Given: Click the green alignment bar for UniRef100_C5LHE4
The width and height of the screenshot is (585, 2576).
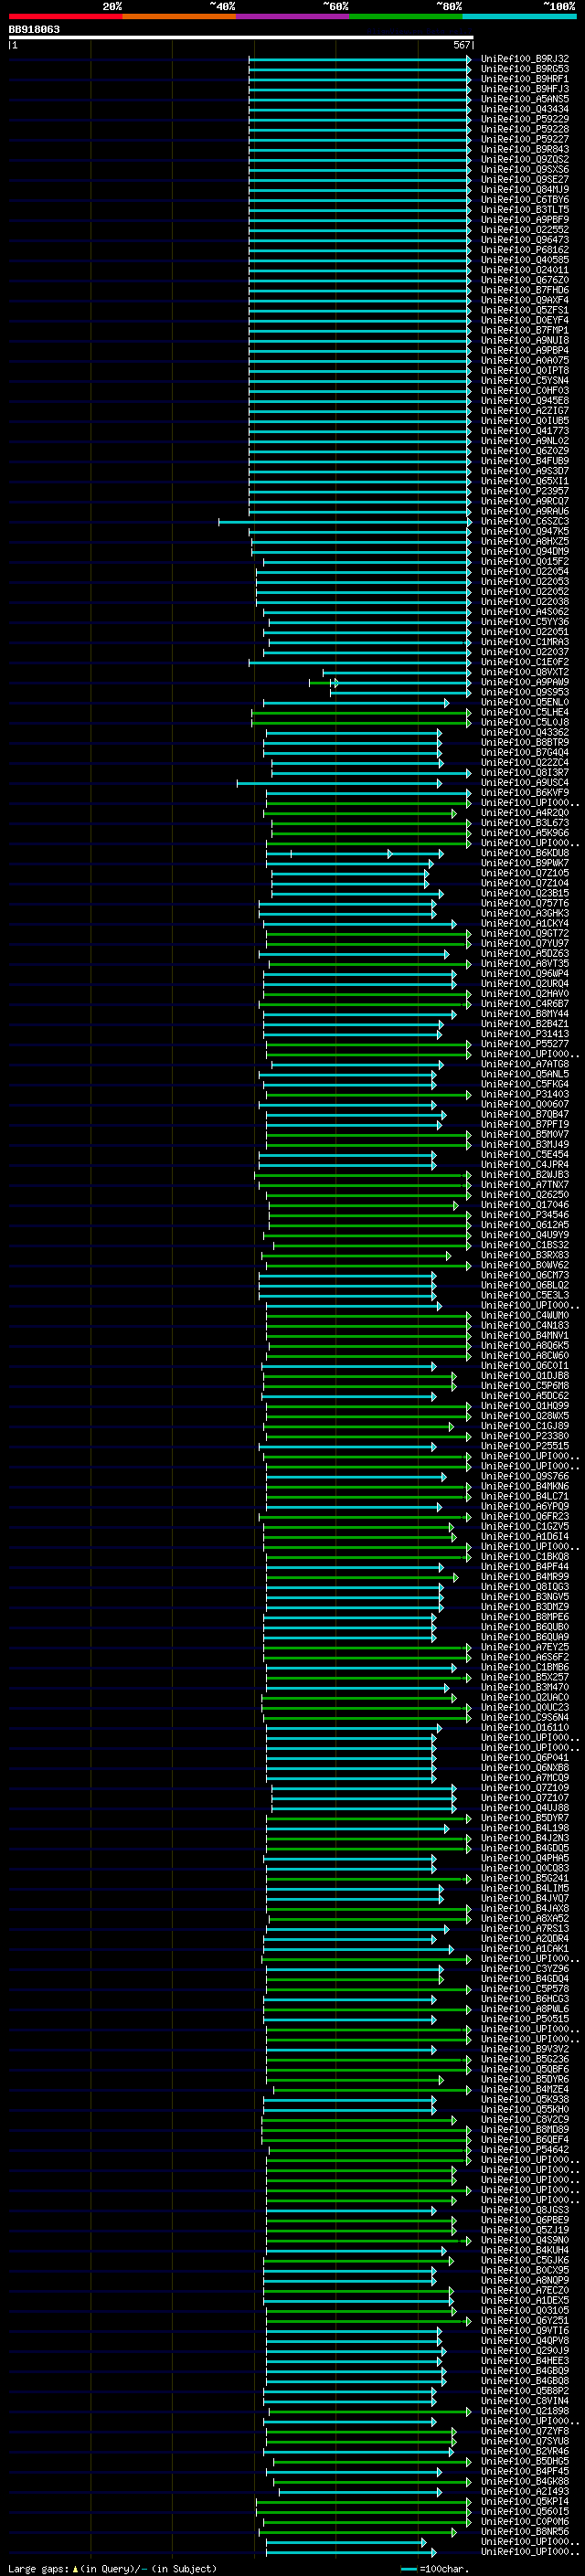Looking at the screenshot, I should (x=362, y=713).
